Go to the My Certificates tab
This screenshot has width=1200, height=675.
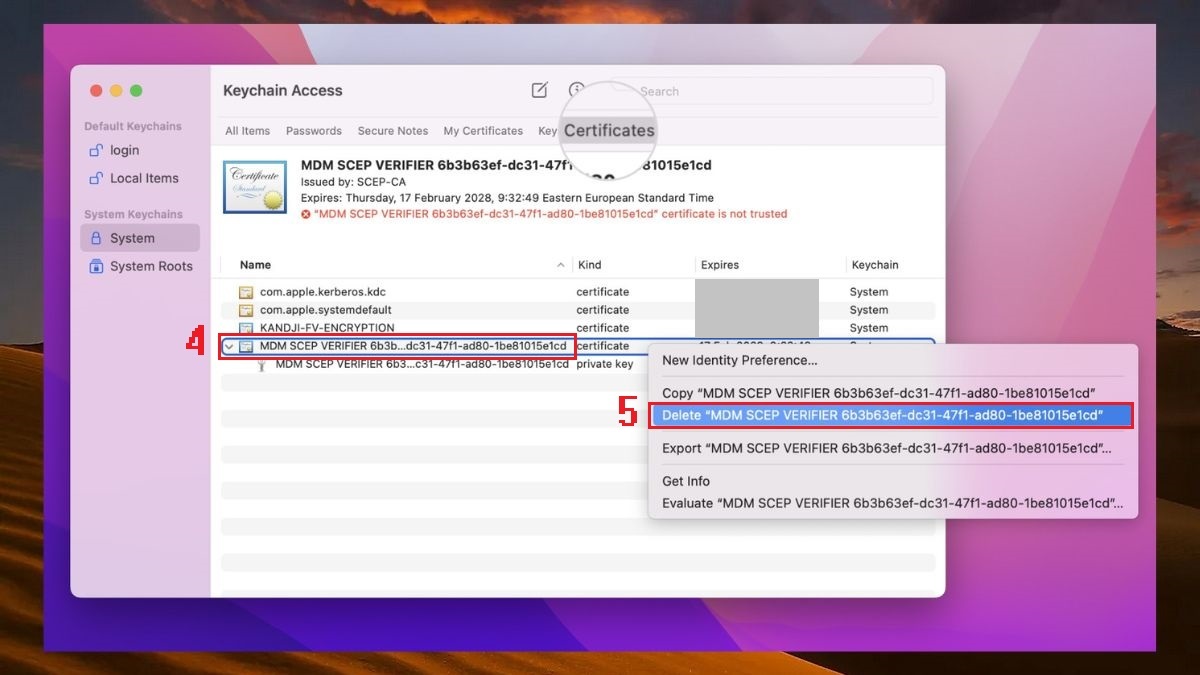click(x=483, y=131)
